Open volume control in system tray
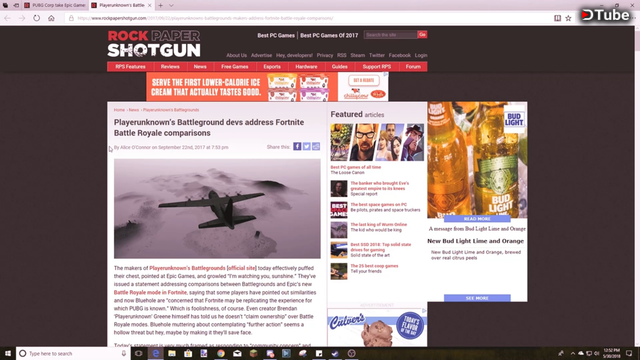The image size is (640, 360). pyautogui.click(x=596, y=353)
